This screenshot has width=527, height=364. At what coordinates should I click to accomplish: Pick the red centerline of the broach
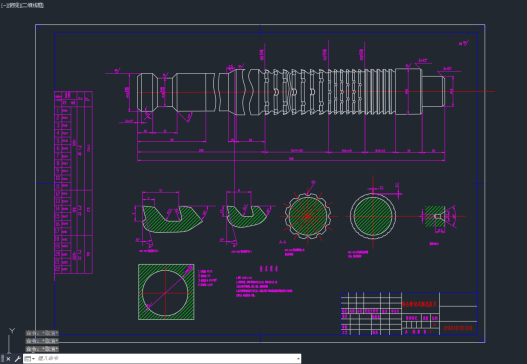pos(316,92)
